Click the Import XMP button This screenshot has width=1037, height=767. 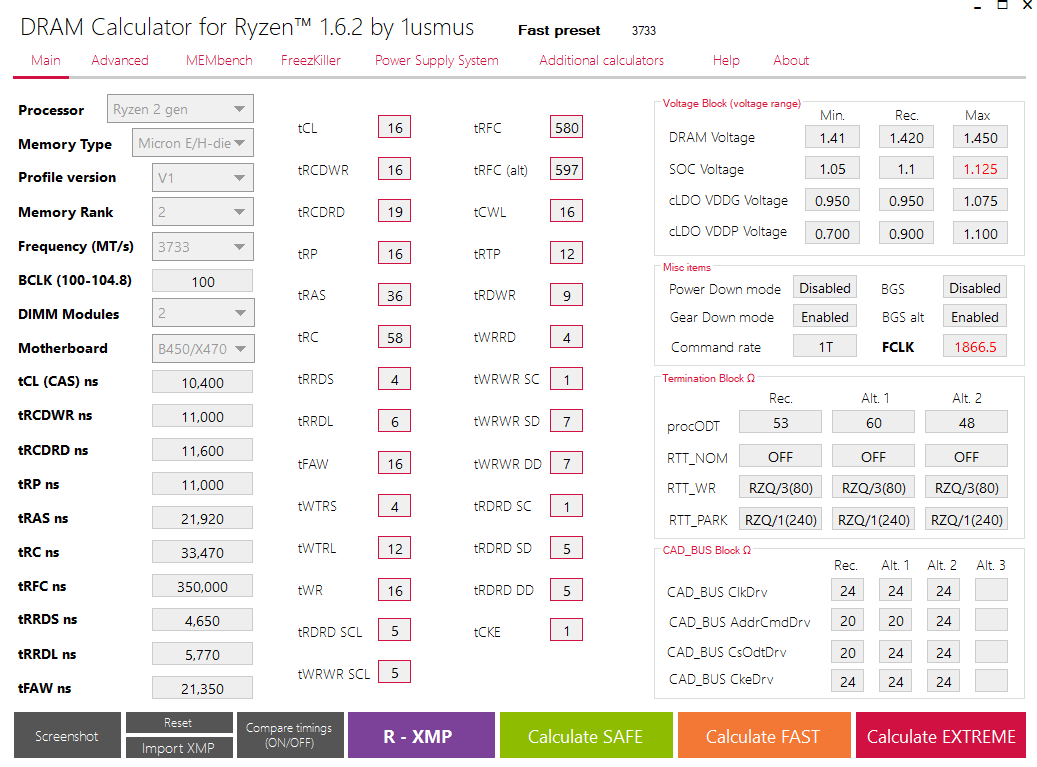179,748
